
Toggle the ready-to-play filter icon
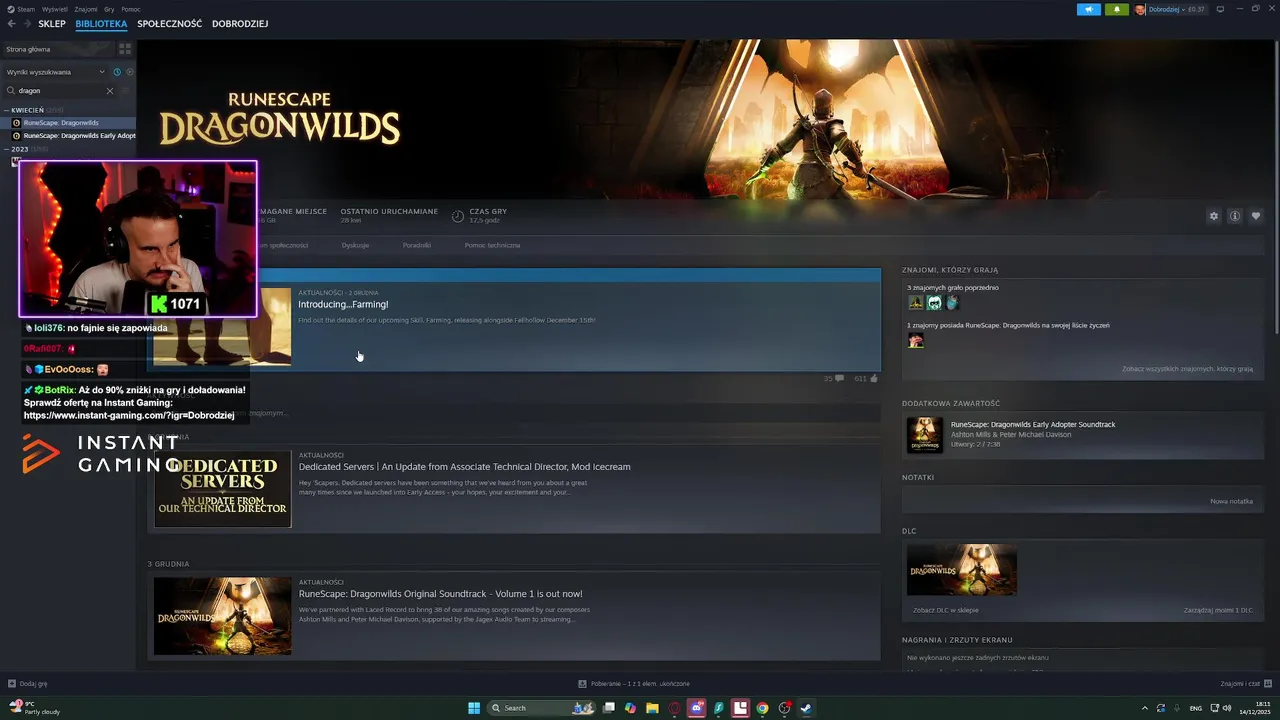tap(130, 72)
